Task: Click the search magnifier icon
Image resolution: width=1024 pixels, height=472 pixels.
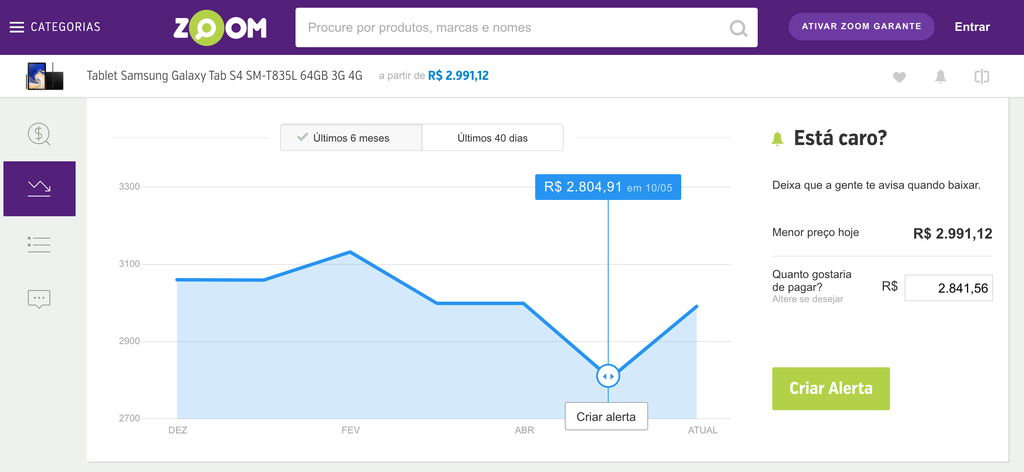Action: (738, 28)
